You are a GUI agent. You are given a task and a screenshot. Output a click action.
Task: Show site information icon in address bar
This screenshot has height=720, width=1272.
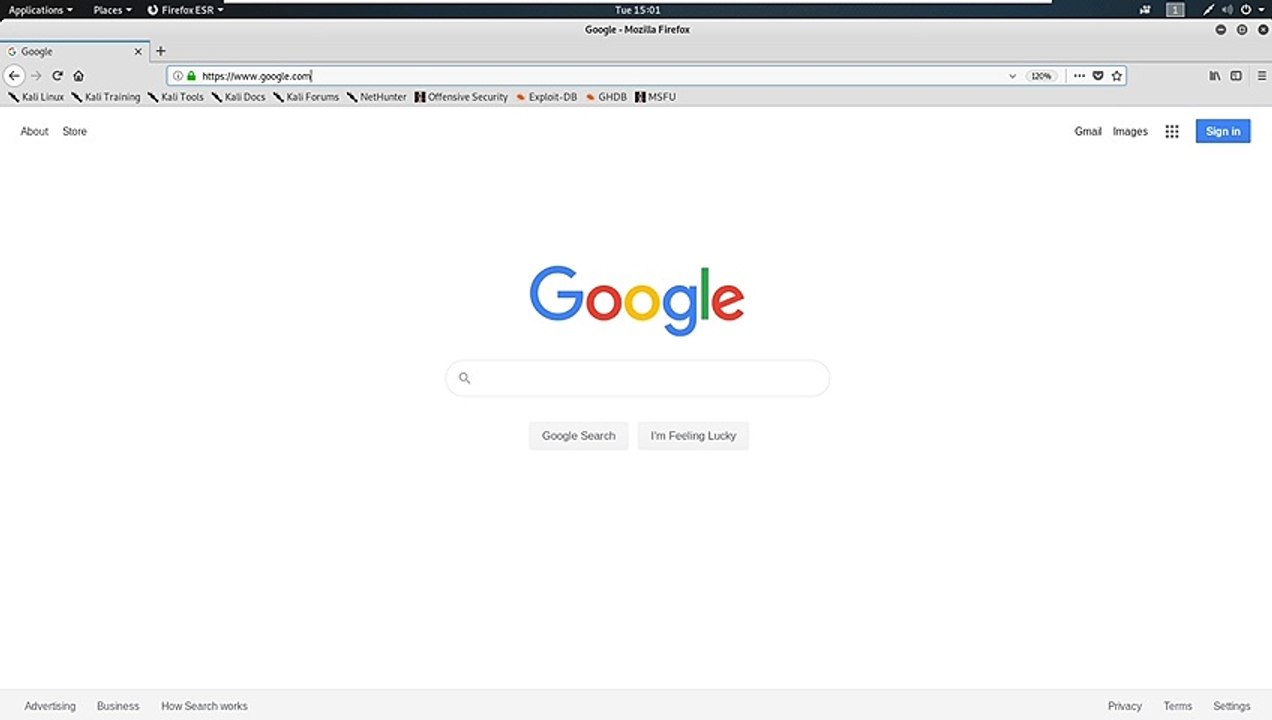pyautogui.click(x=178, y=76)
